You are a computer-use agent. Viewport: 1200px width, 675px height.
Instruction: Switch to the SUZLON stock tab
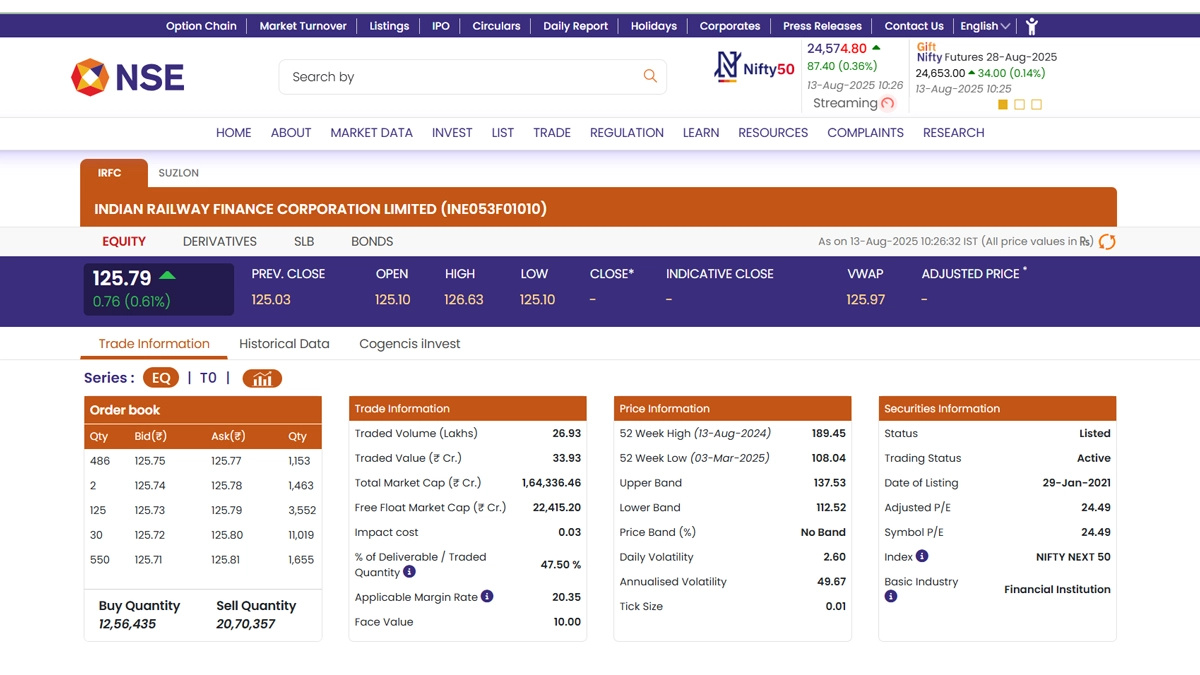(x=179, y=173)
